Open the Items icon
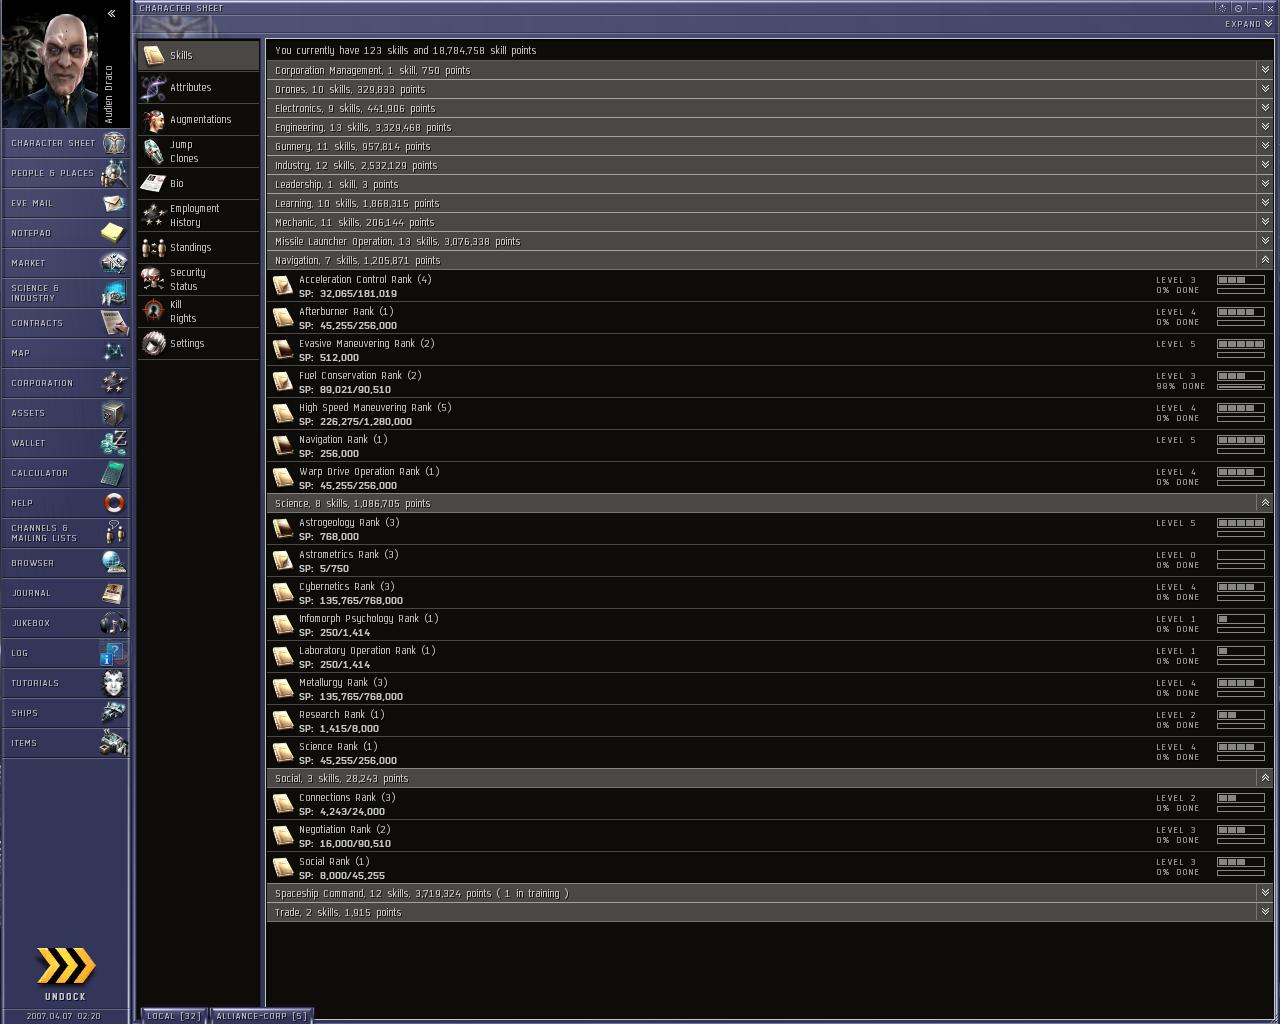The width and height of the screenshot is (1280, 1024). coord(114,743)
